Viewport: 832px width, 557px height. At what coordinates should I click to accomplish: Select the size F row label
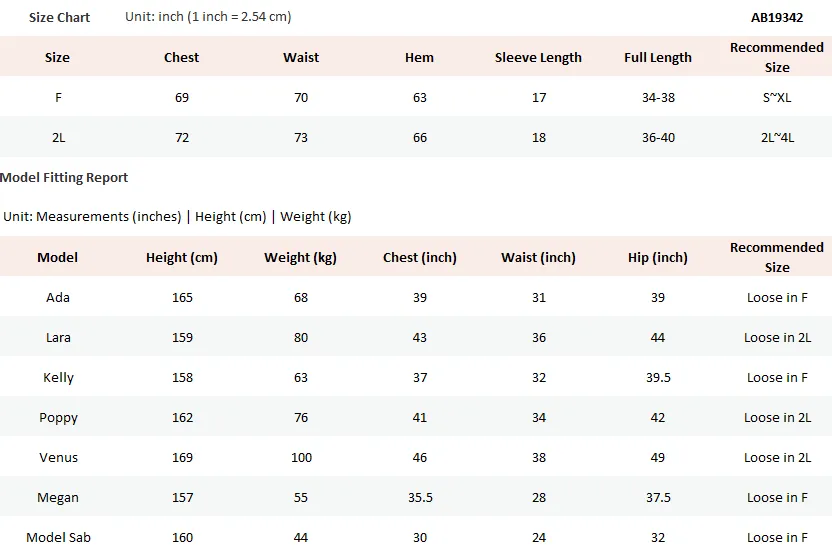click(x=58, y=98)
